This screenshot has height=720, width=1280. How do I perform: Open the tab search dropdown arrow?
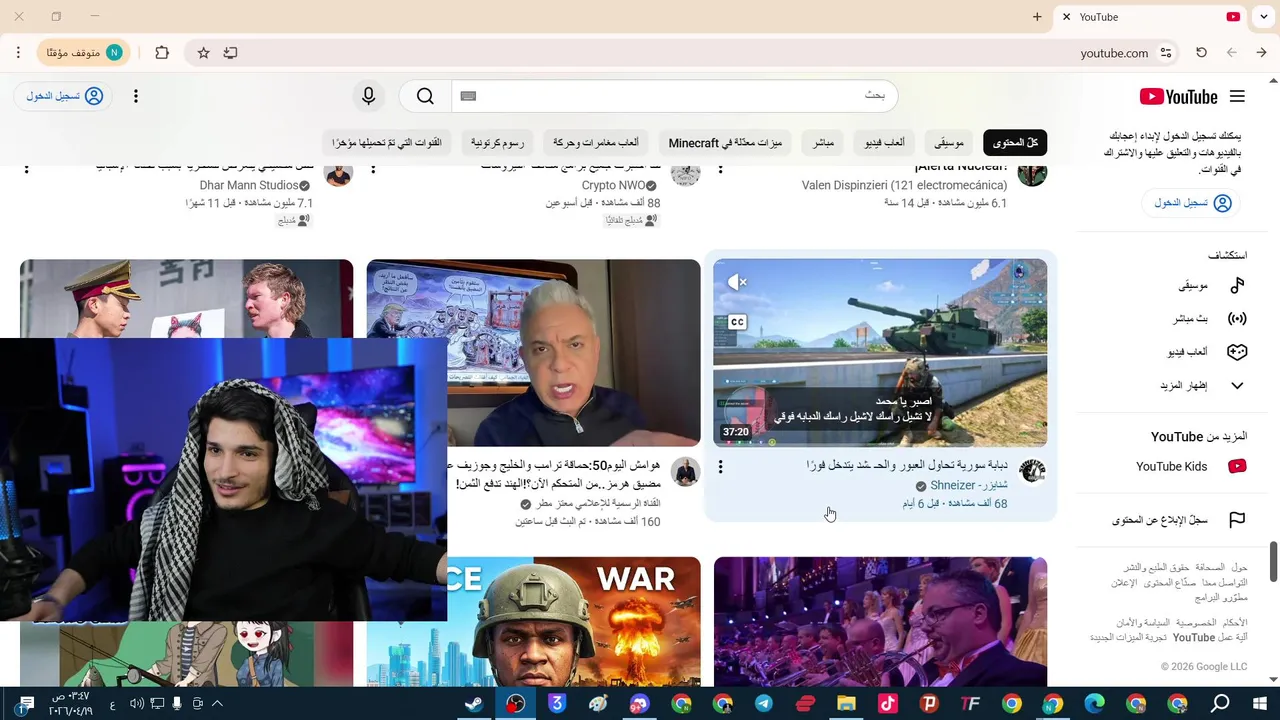(x=1264, y=17)
